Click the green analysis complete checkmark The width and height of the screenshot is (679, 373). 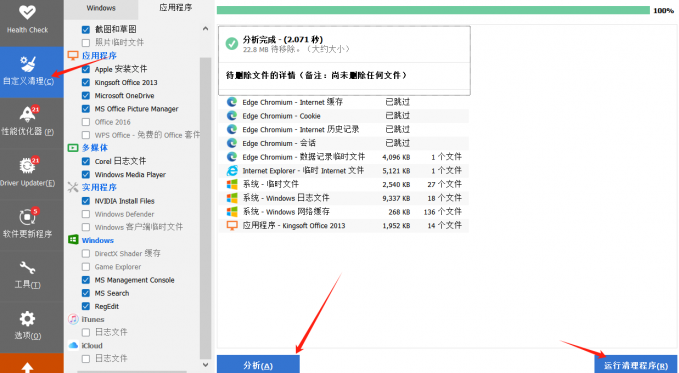(232, 43)
